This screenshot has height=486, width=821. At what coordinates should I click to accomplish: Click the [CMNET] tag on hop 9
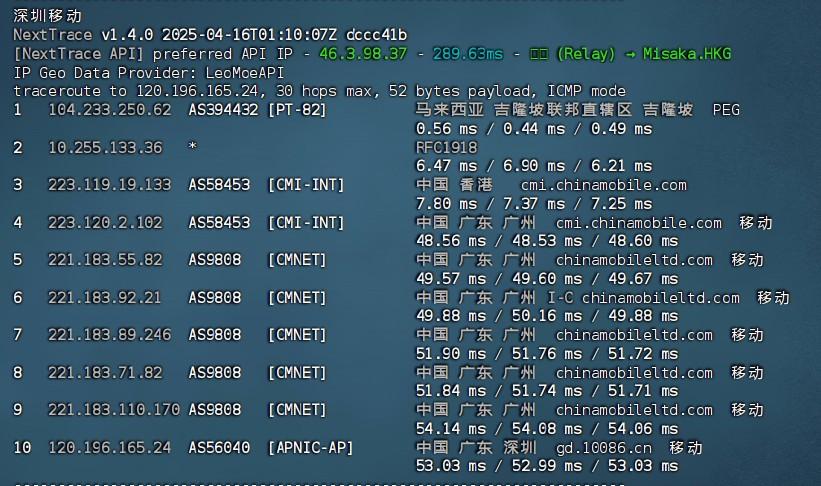pyautogui.click(x=297, y=410)
